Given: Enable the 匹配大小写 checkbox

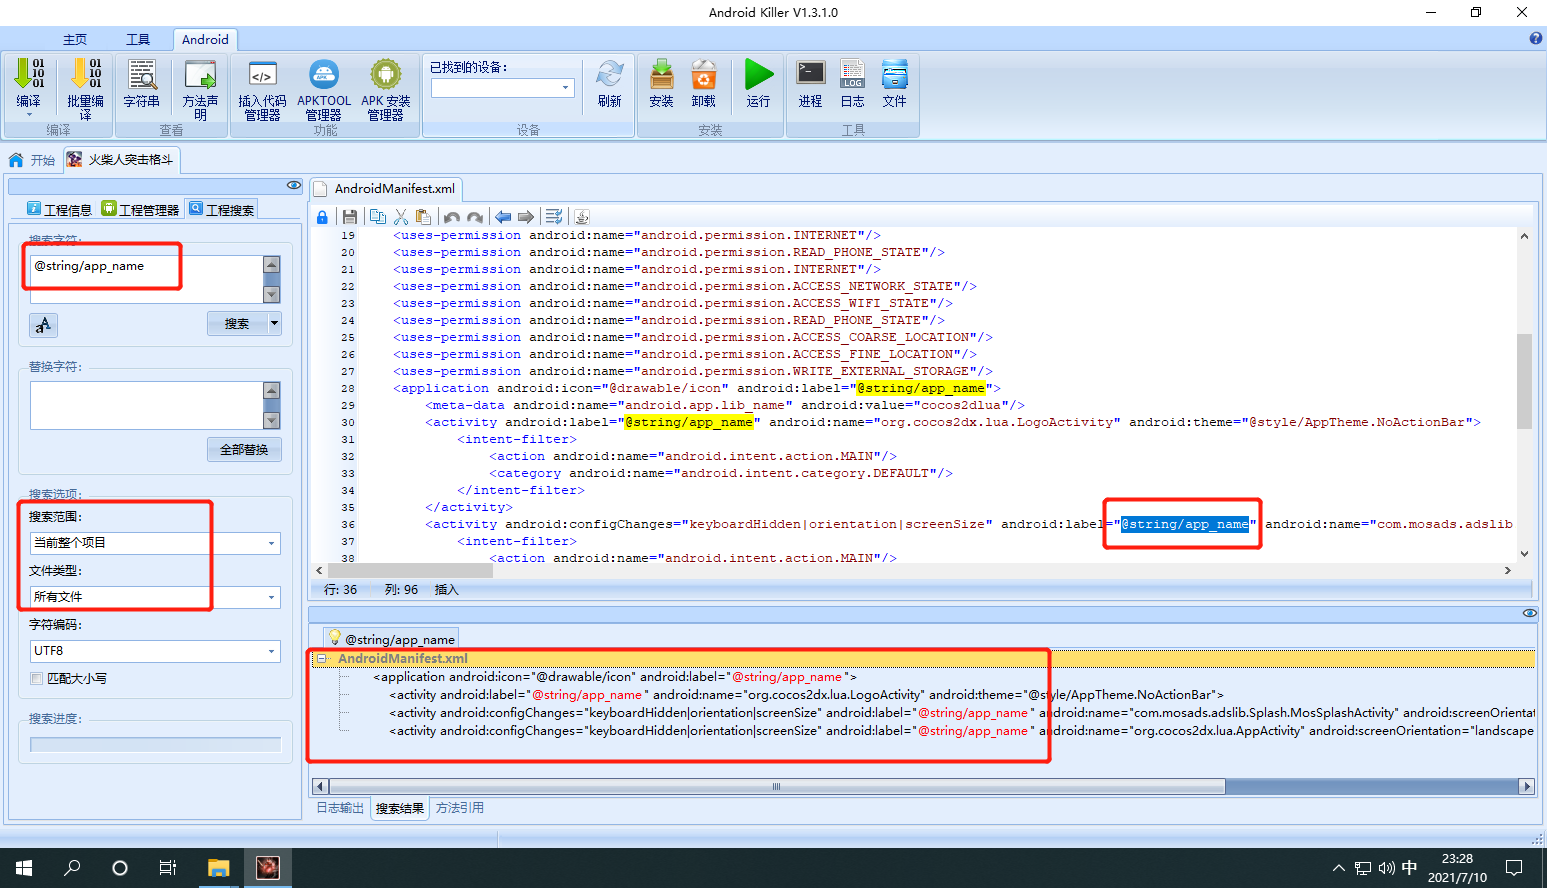Looking at the screenshot, I should [37, 678].
